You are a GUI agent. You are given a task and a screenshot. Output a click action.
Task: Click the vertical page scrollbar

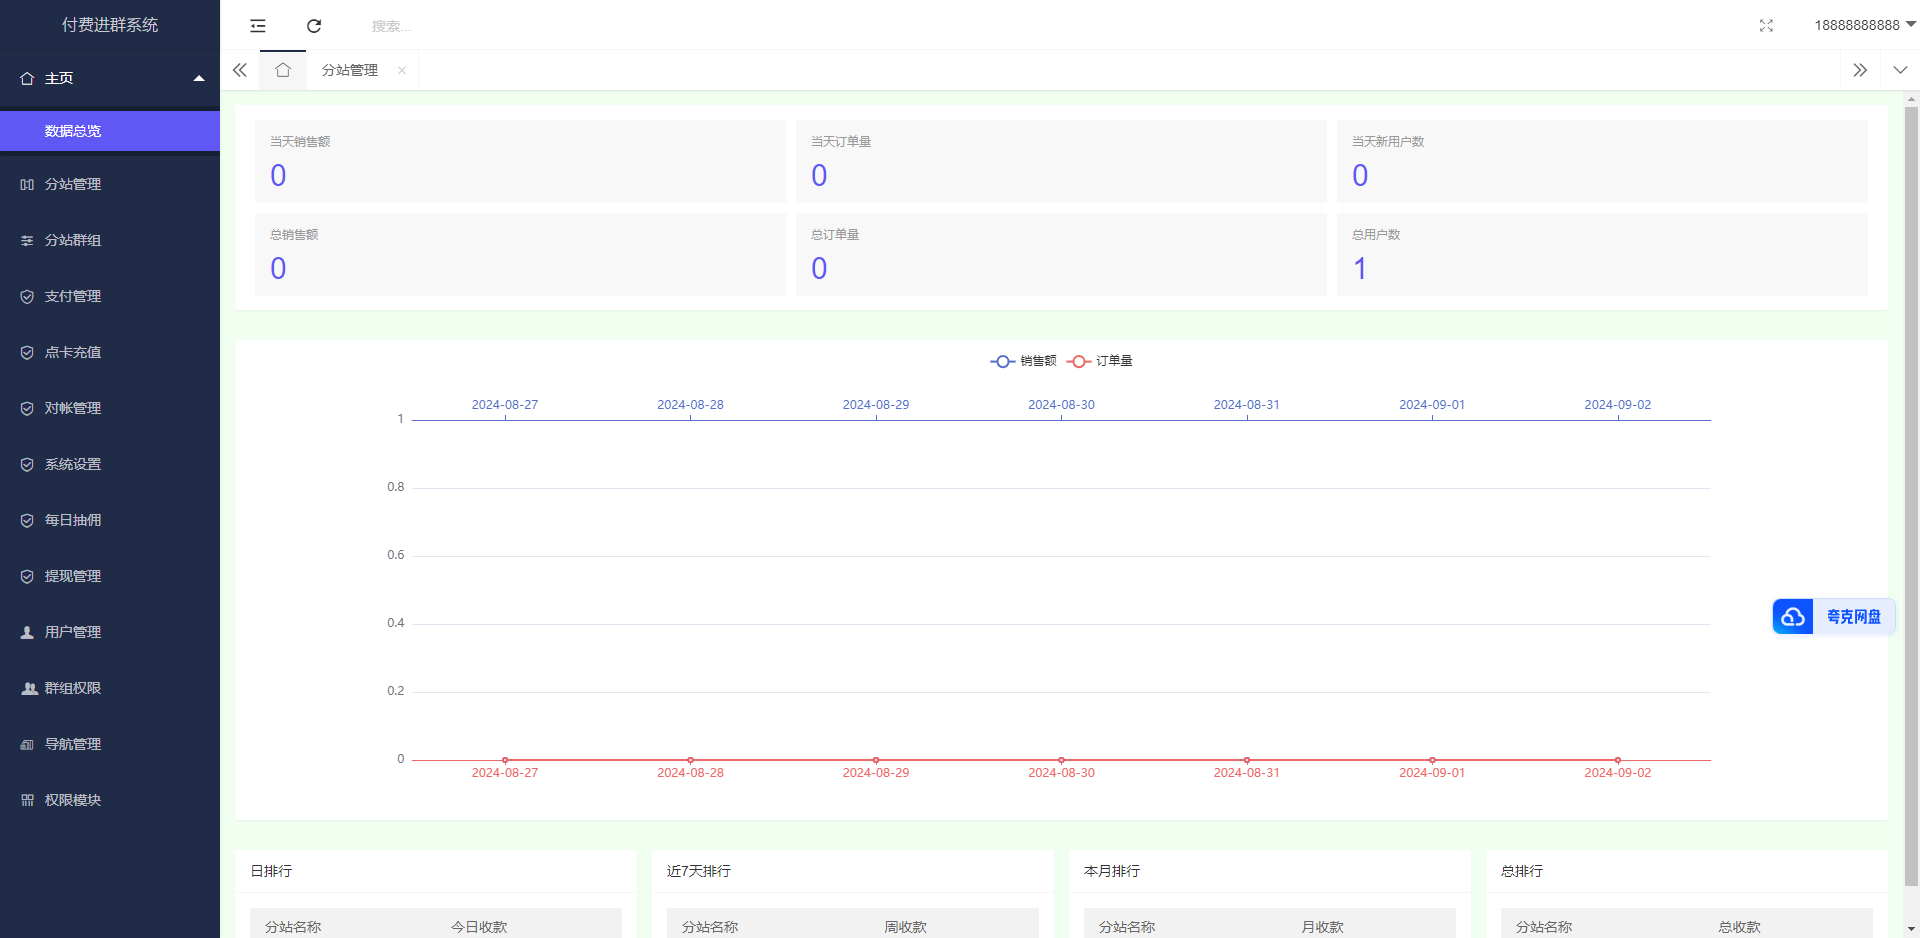tap(1911, 496)
